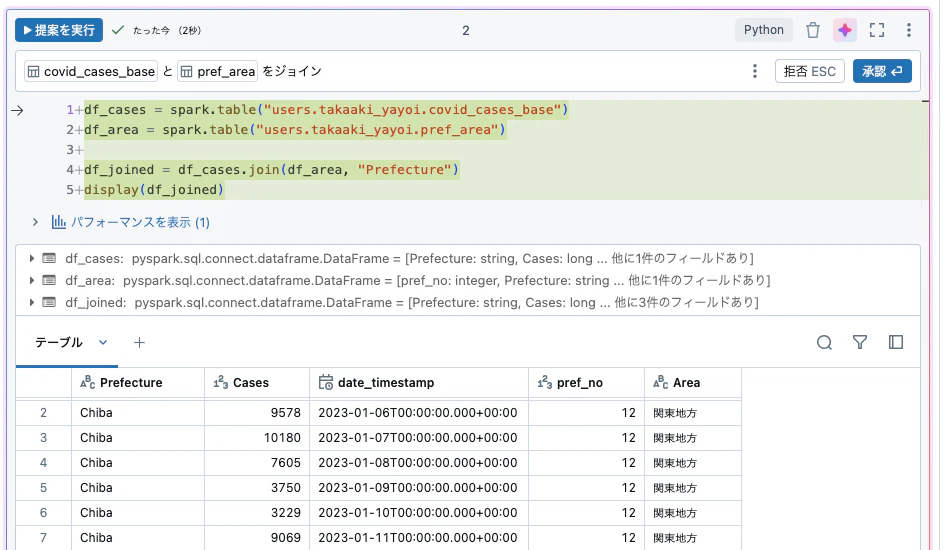Click the display(df_joined) code line

click(x=154, y=190)
